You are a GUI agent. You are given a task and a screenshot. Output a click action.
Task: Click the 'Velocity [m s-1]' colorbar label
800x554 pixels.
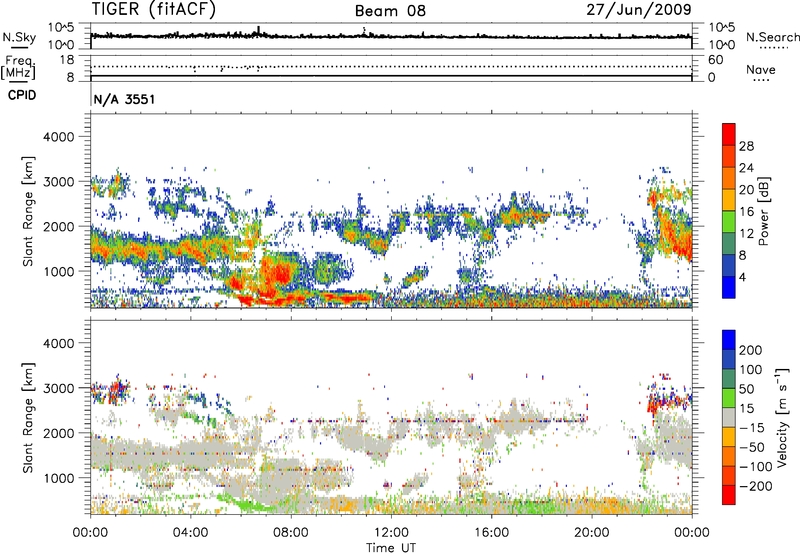pyautogui.click(x=781, y=417)
